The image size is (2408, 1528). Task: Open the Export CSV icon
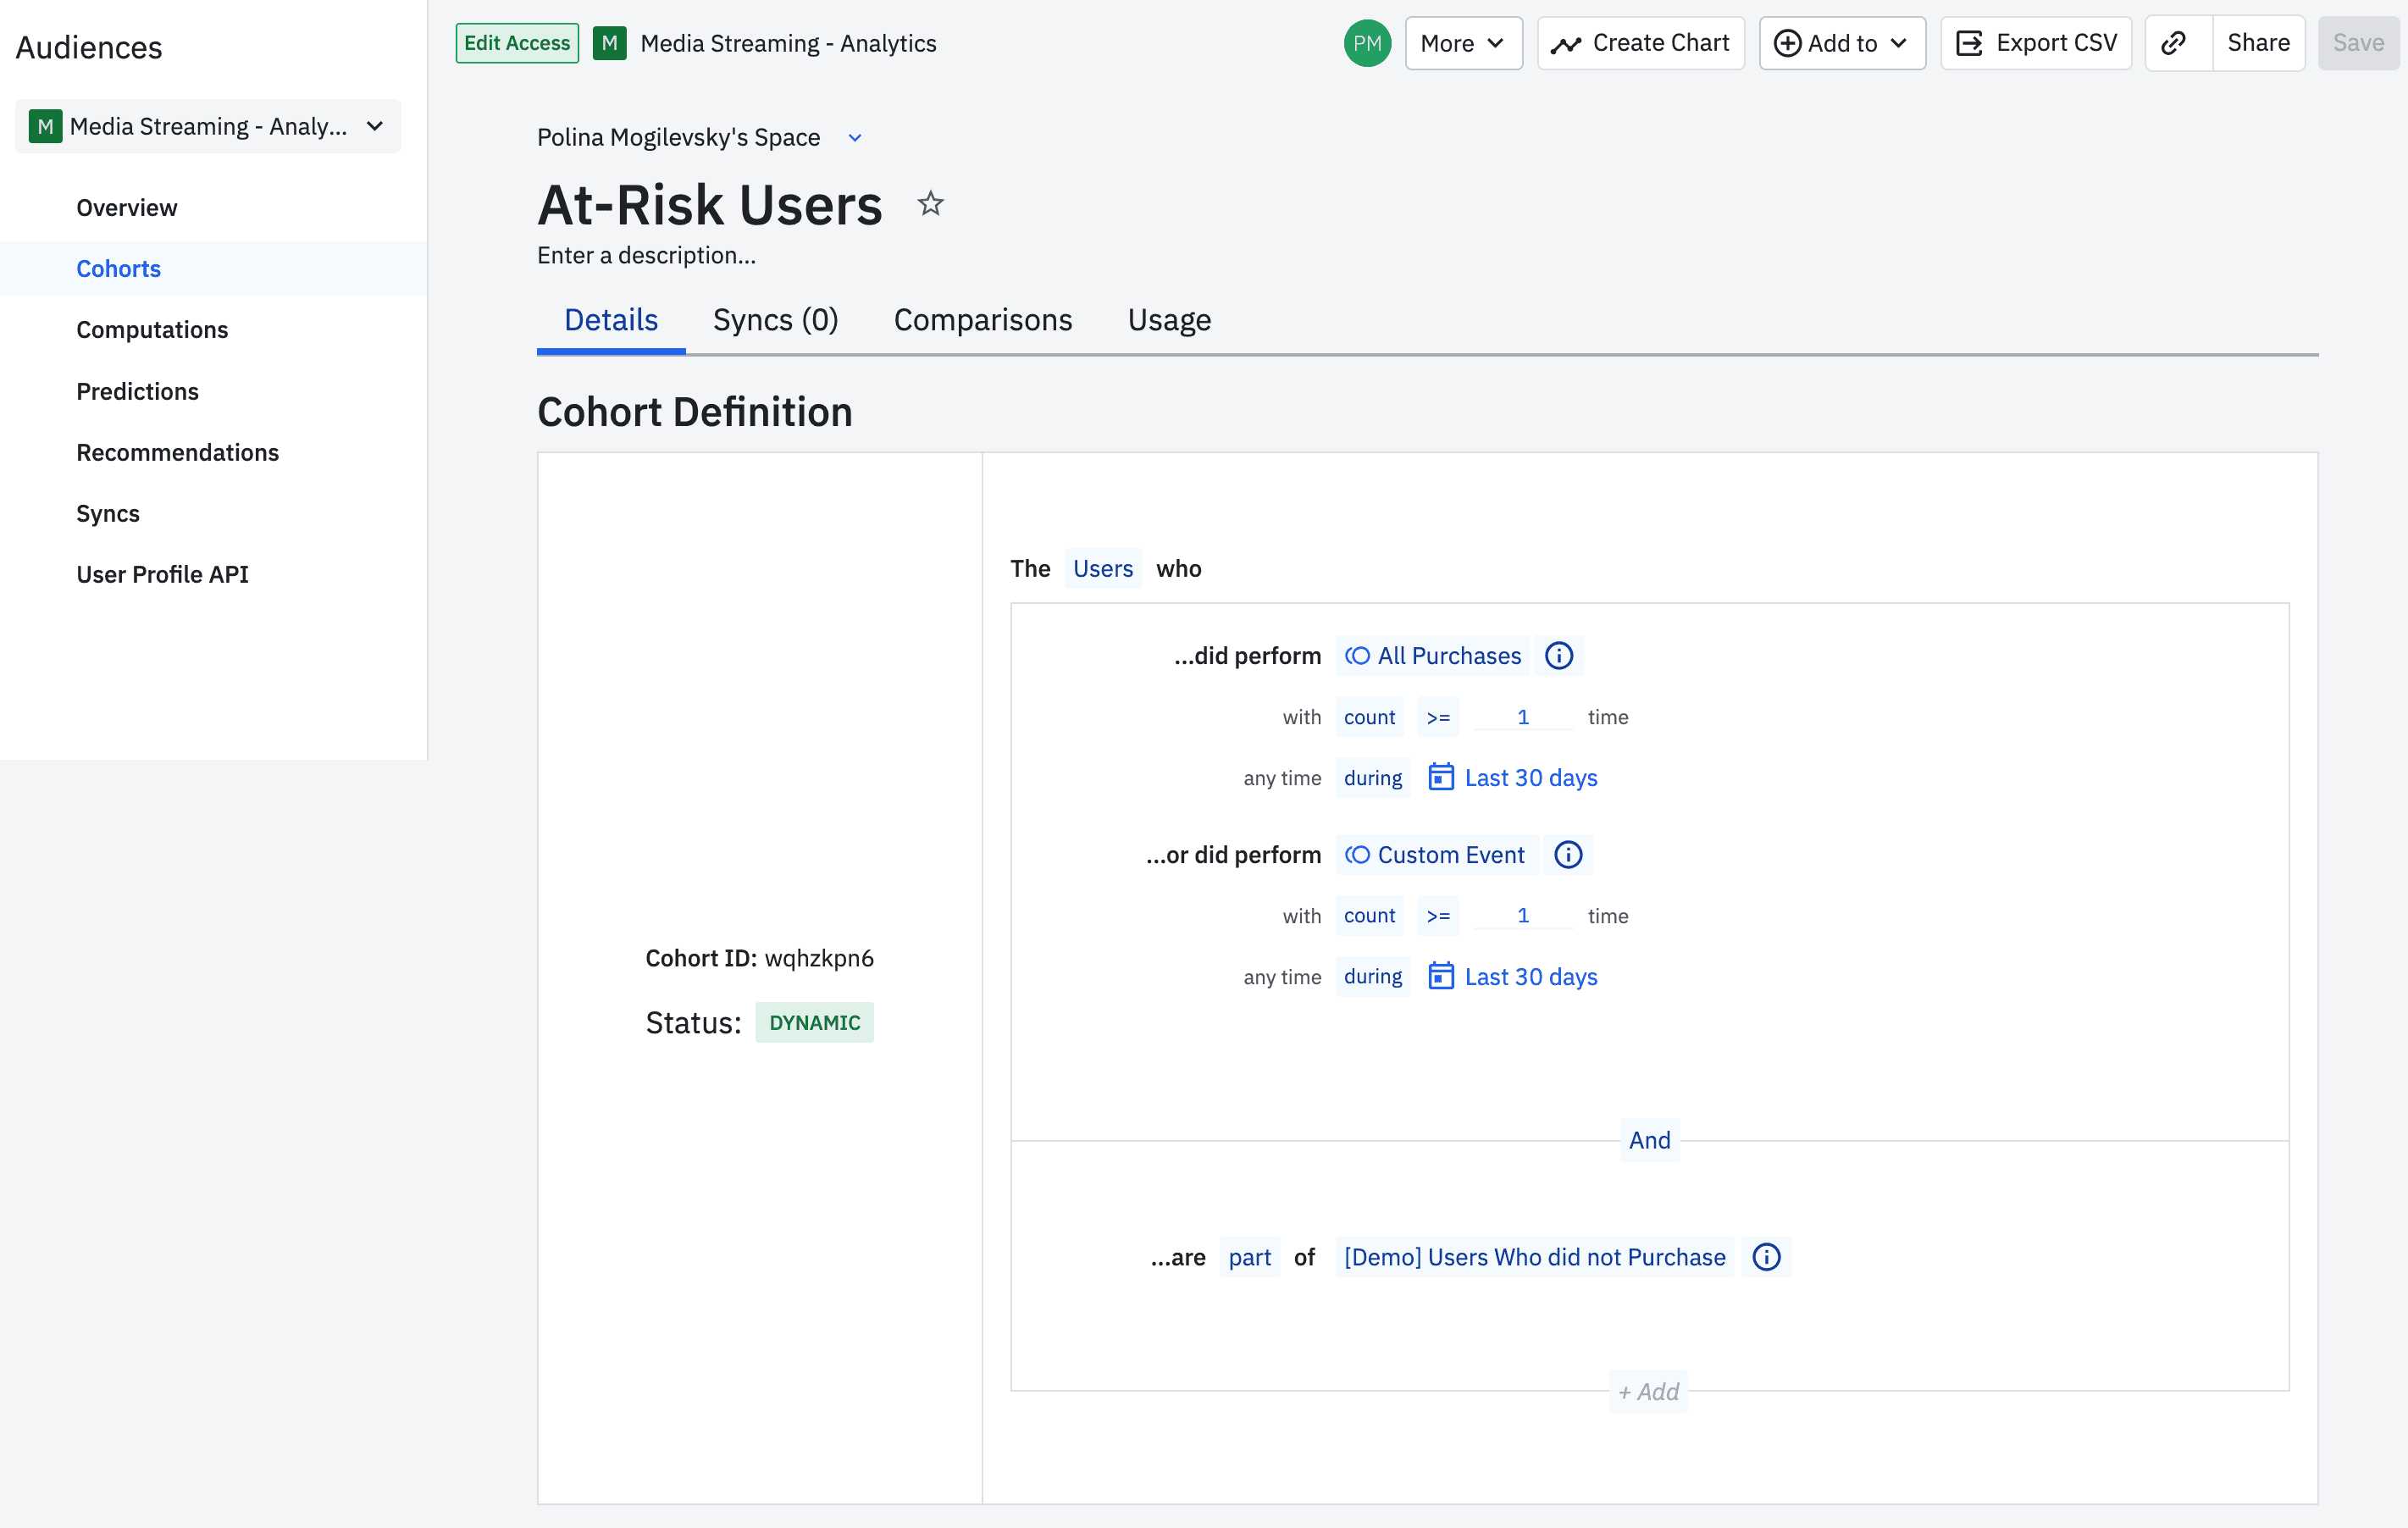pyautogui.click(x=1969, y=43)
